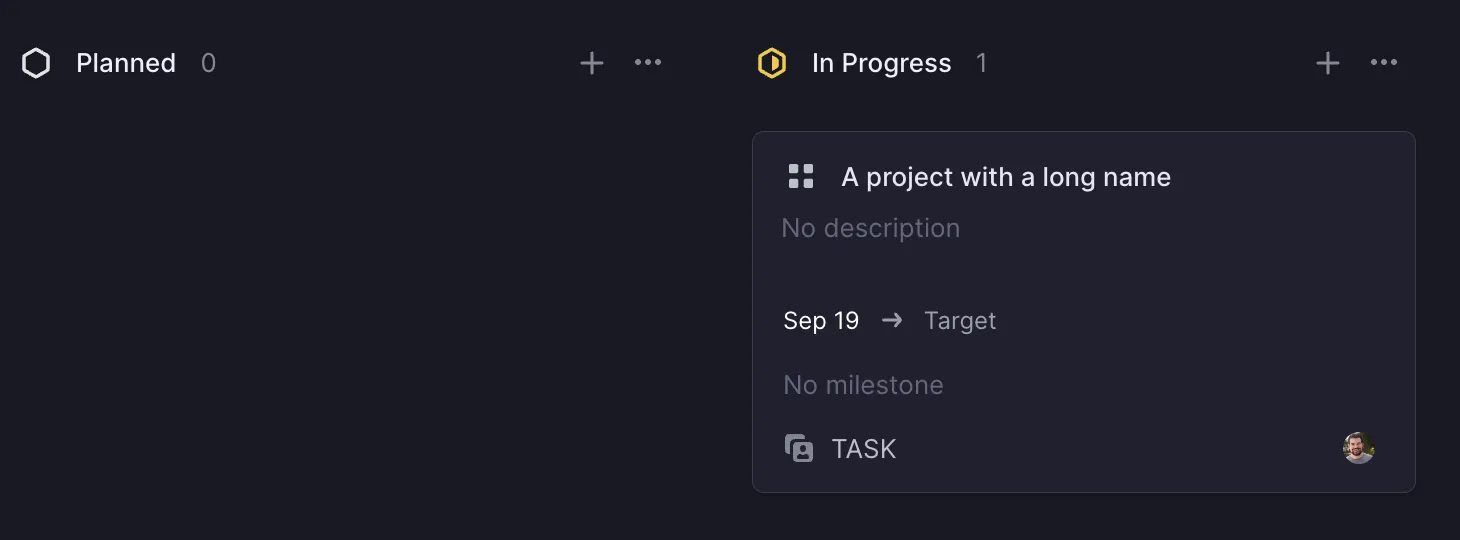
Task: Click the Sep 19 start date
Action: (821, 321)
